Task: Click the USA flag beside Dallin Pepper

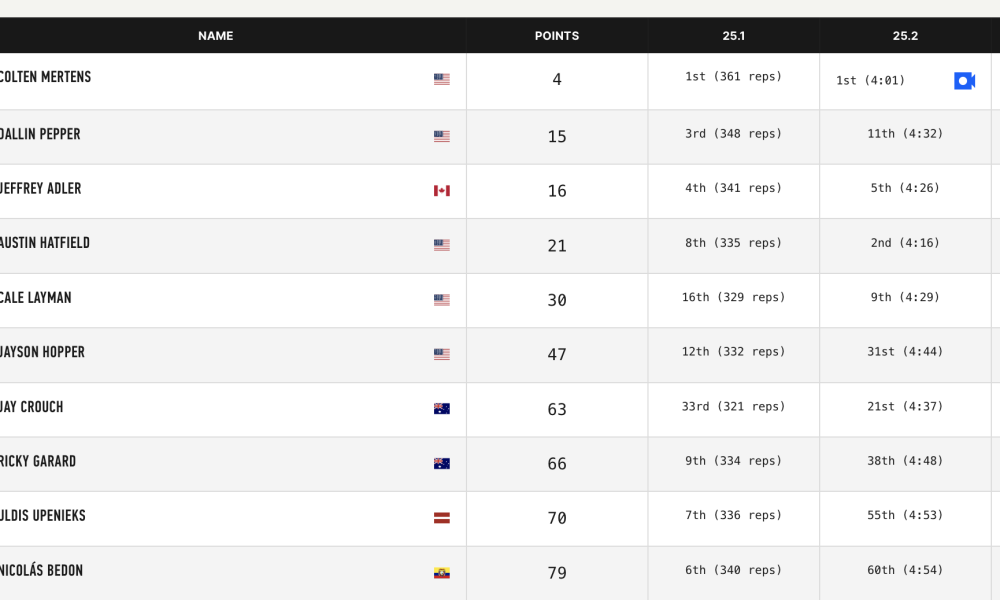Action: [441, 136]
